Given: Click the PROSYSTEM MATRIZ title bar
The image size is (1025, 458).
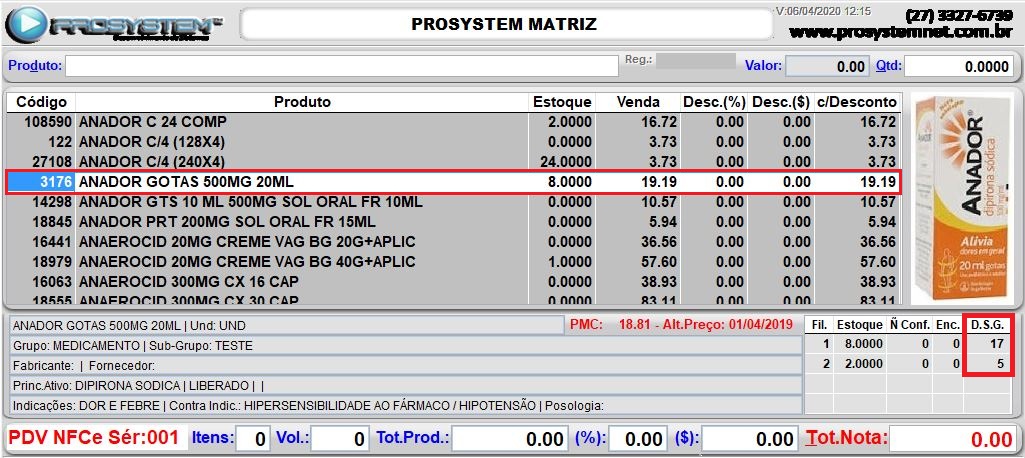Looking at the screenshot, I should tap(505, 25).
